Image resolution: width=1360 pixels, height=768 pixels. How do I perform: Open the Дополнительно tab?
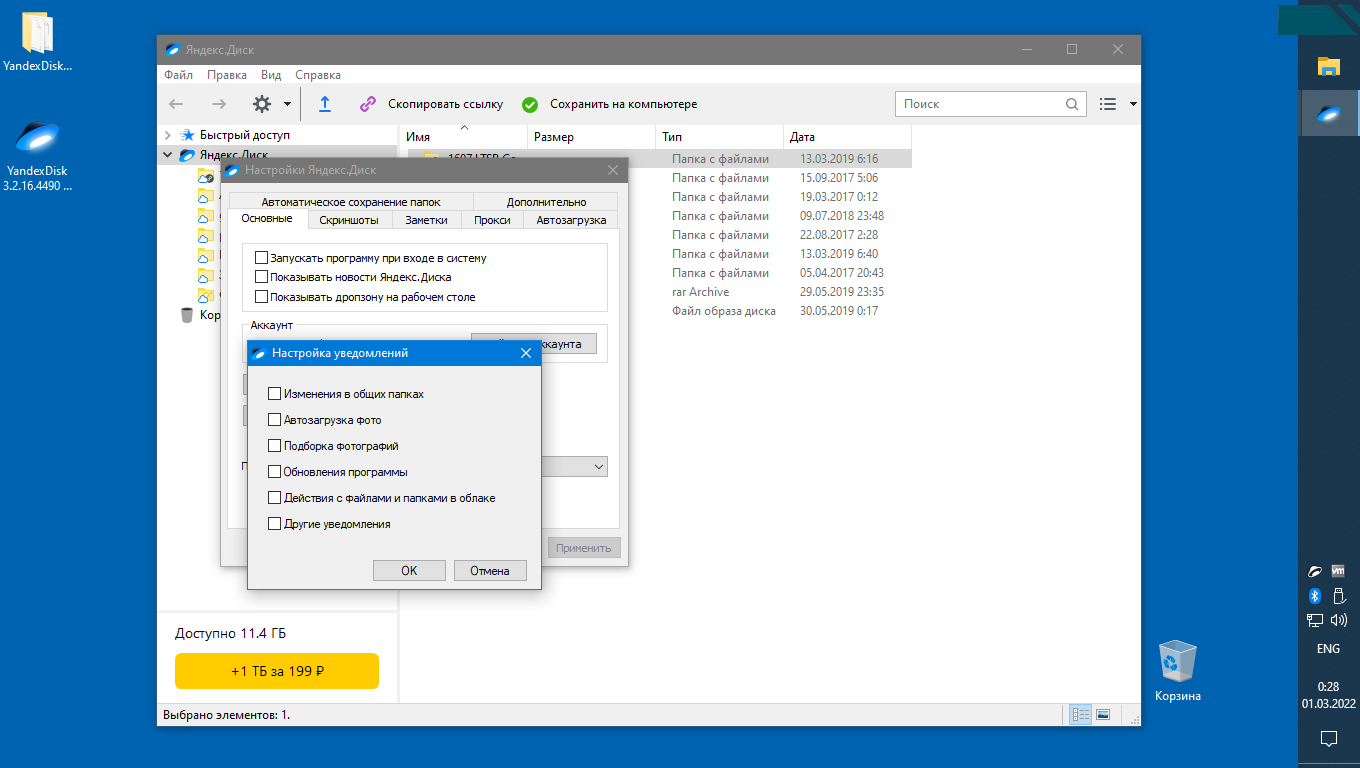point(546,202)
